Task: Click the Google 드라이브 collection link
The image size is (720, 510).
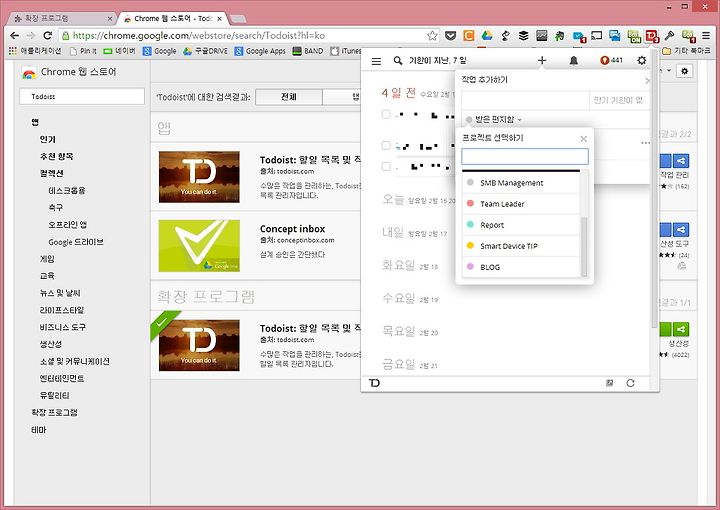Action: (x=76, y=242)
